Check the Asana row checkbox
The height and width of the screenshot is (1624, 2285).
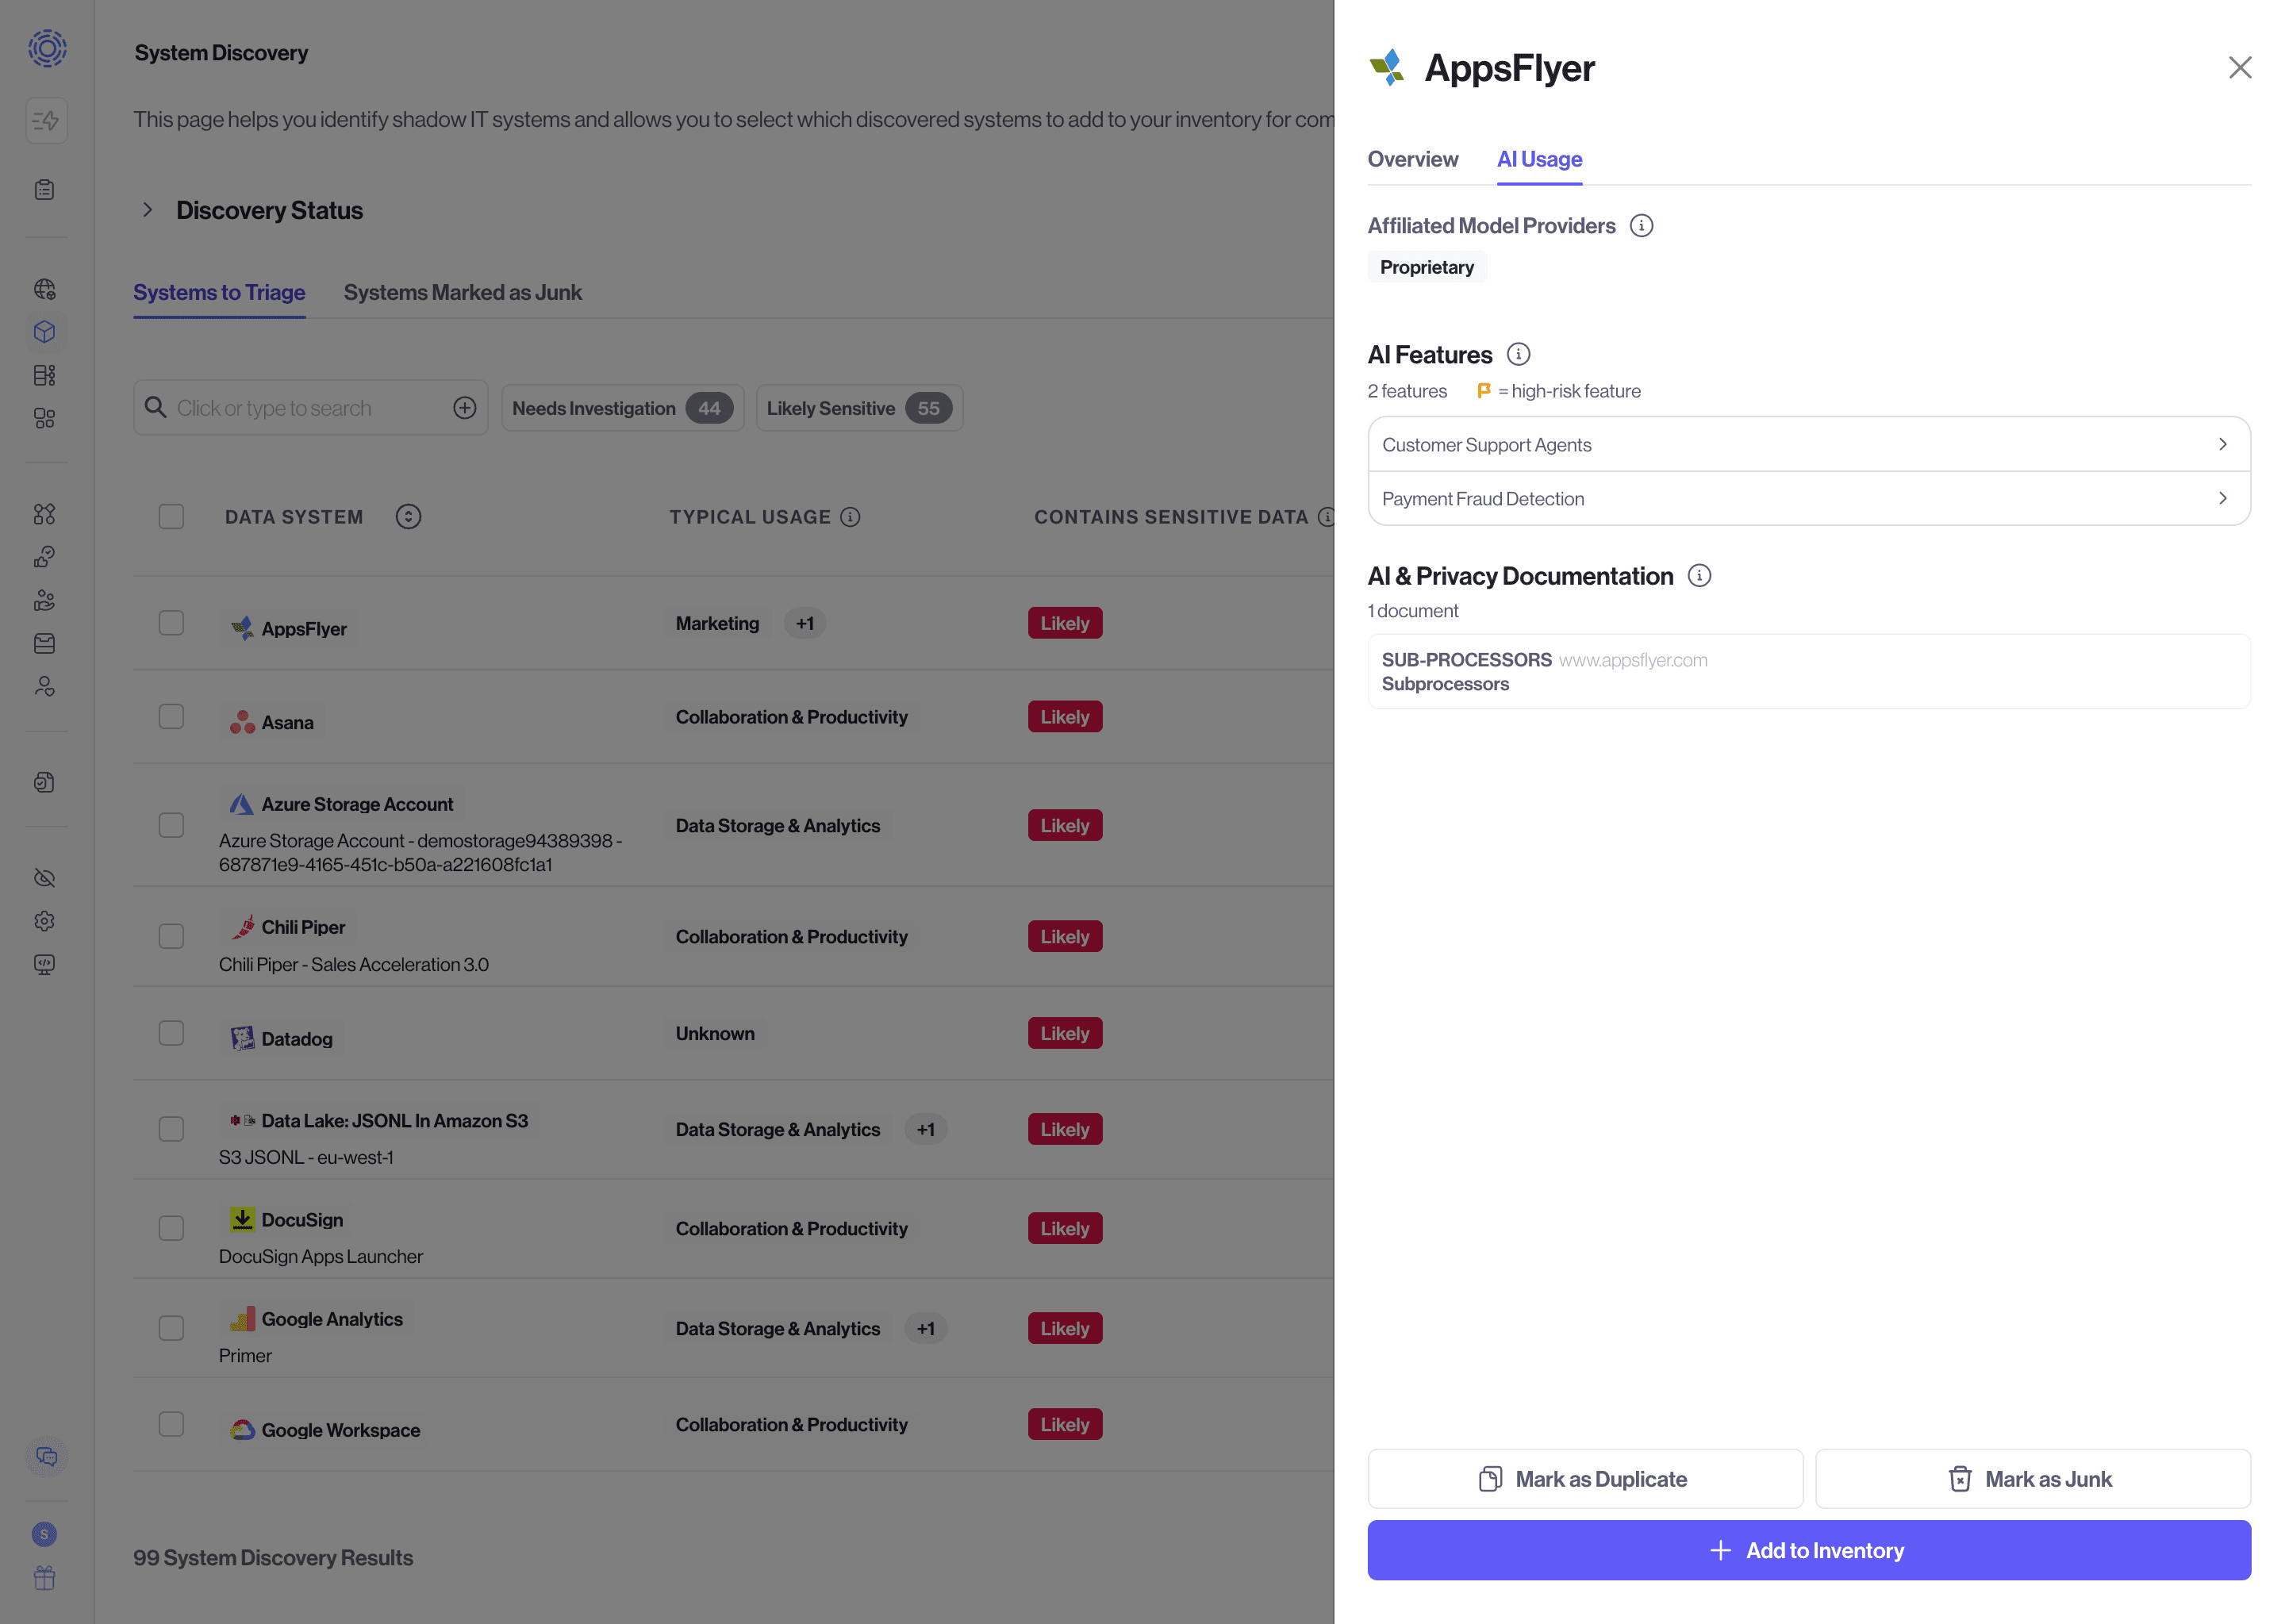171,717
